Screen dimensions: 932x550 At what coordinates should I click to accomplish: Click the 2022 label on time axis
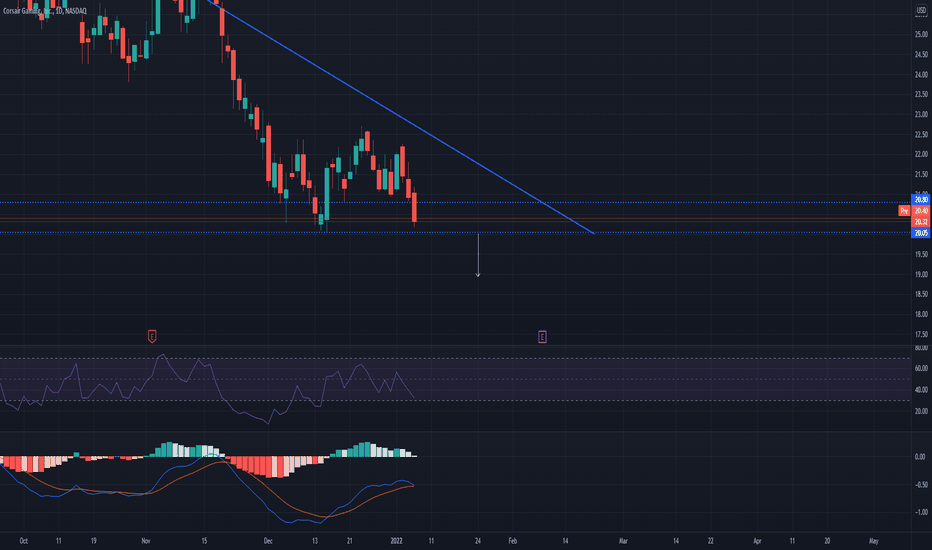click(x=396, y=540)
